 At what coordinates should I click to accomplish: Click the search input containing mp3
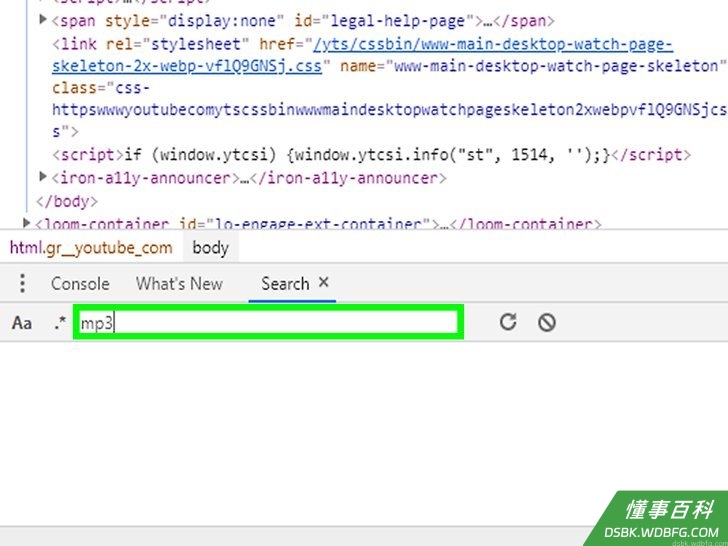pos(269,323)
